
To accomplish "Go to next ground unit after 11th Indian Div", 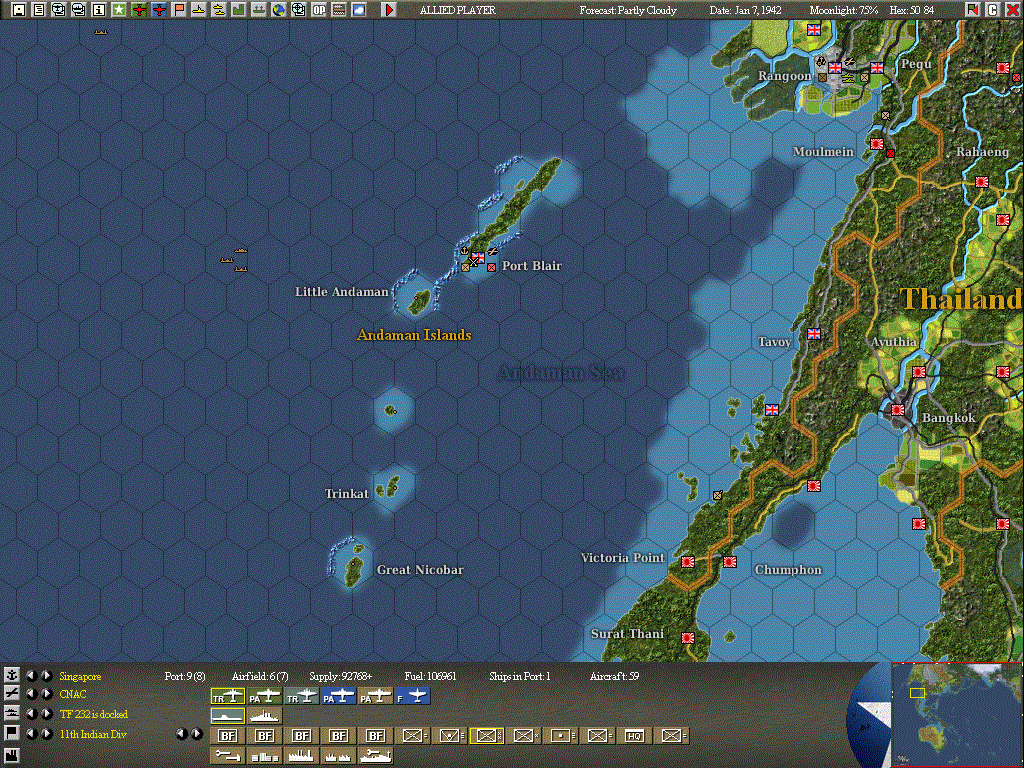I will point(46,733).
